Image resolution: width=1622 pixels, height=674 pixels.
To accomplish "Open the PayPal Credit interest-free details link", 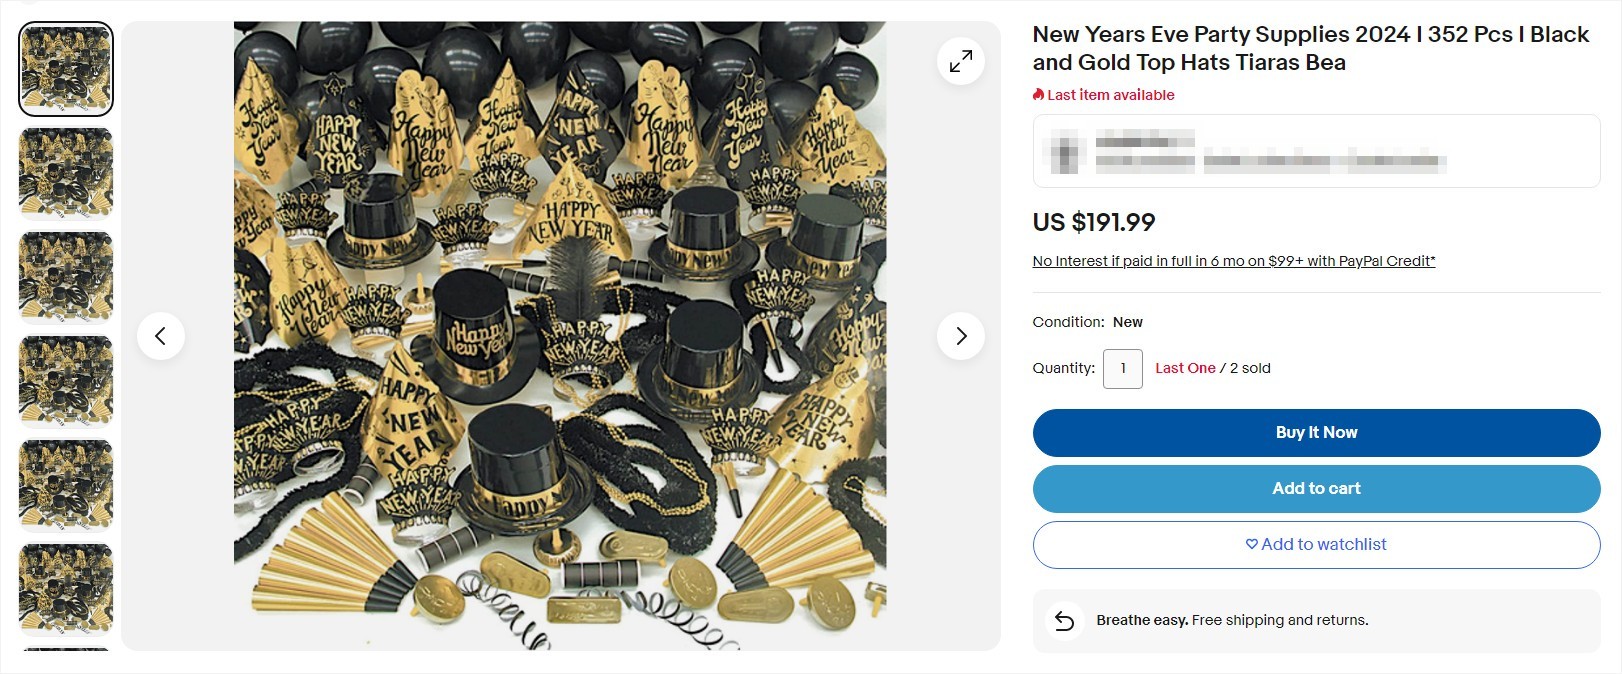I will (x=1232, y=260).
